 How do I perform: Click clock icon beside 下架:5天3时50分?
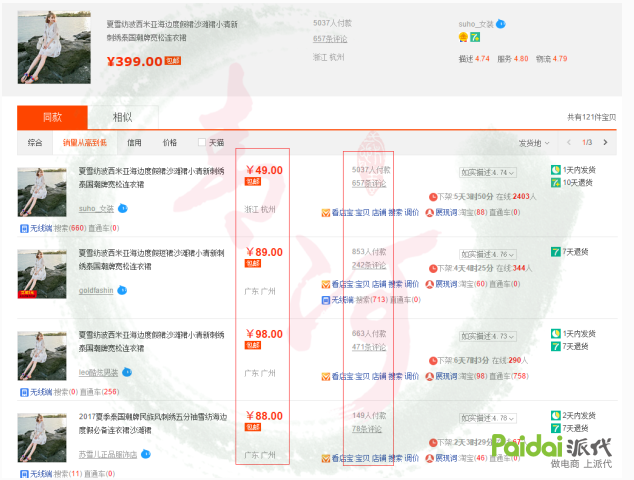point(433,197)
